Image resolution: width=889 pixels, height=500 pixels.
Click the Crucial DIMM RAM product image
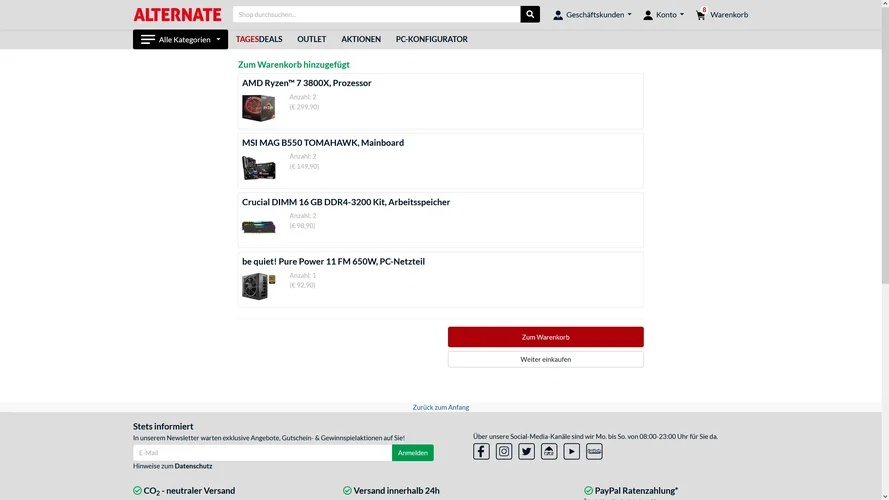click(259, 227)
